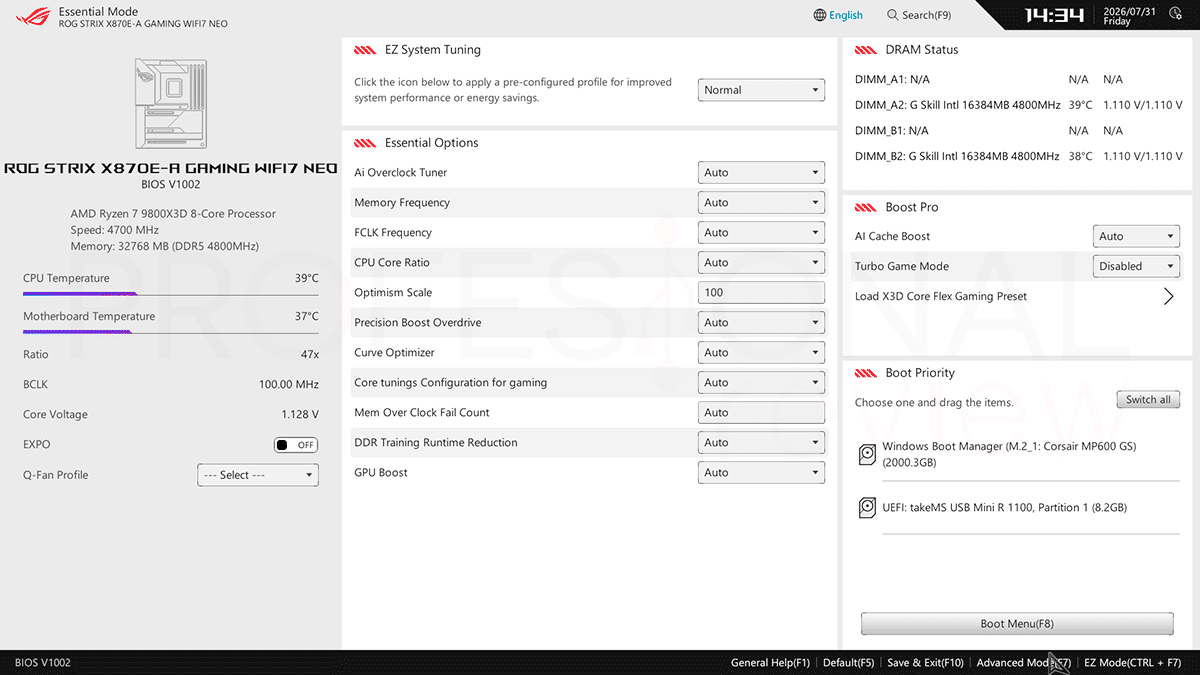Click BIOS V1002 in the bottom bar

[43, 663]
